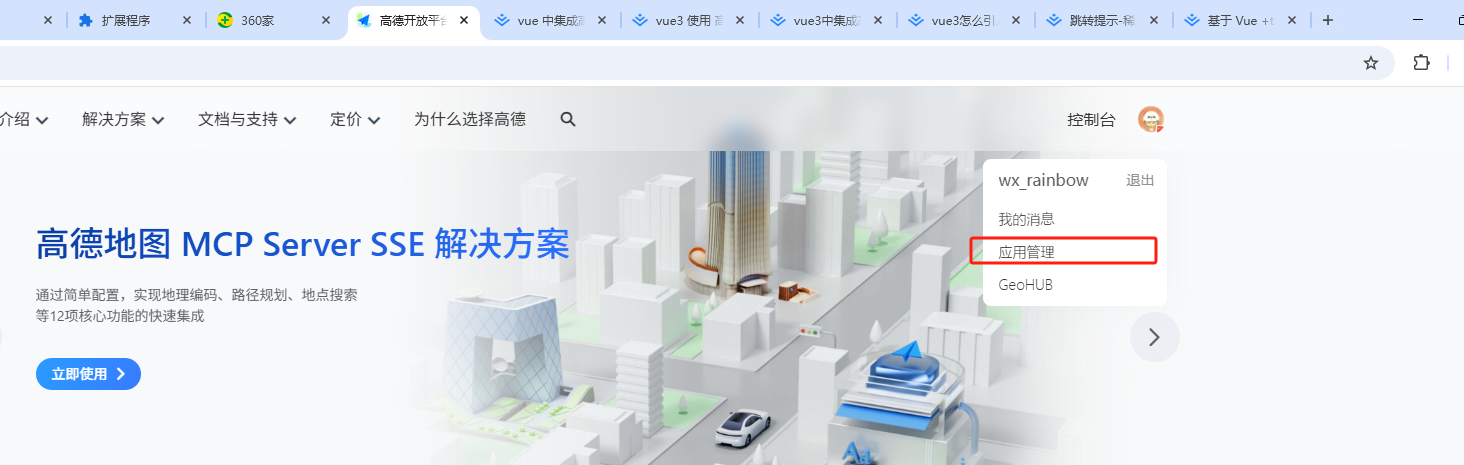Close the 高德开放平台 tab
This screenshot has width=1464, height=465.
tap(463, 20)
